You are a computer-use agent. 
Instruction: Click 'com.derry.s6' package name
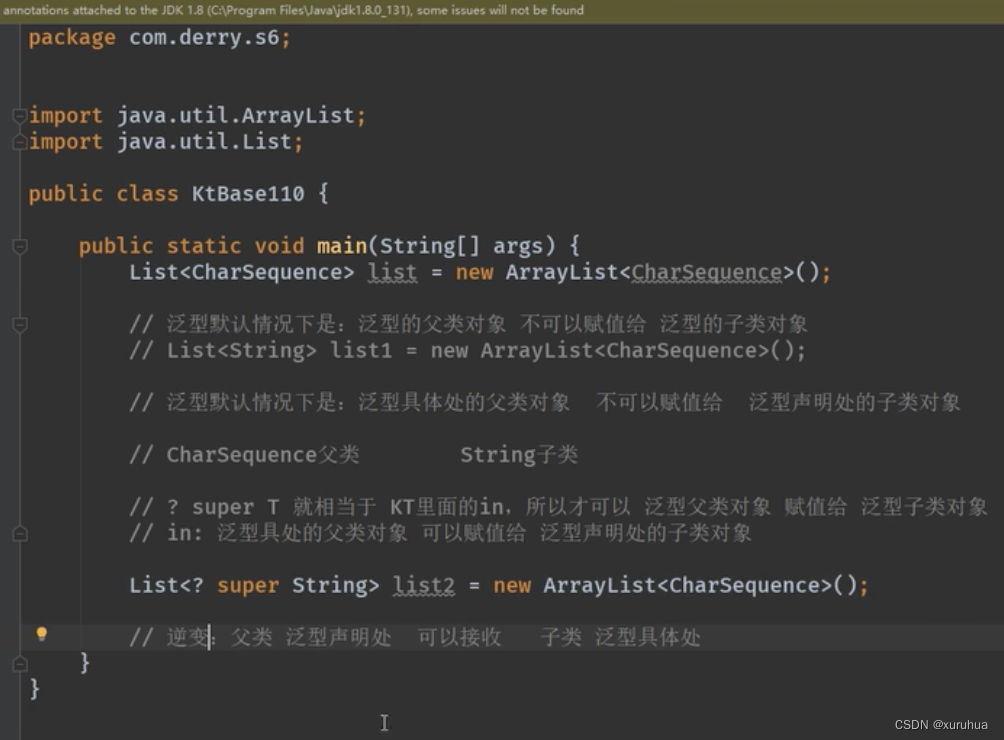204,38
